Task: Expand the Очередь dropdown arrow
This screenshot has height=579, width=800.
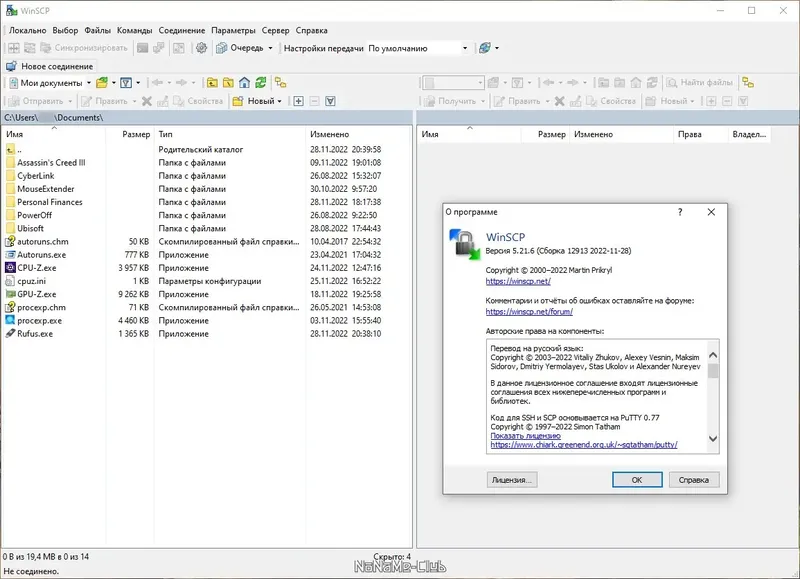Action: (270, 48)
